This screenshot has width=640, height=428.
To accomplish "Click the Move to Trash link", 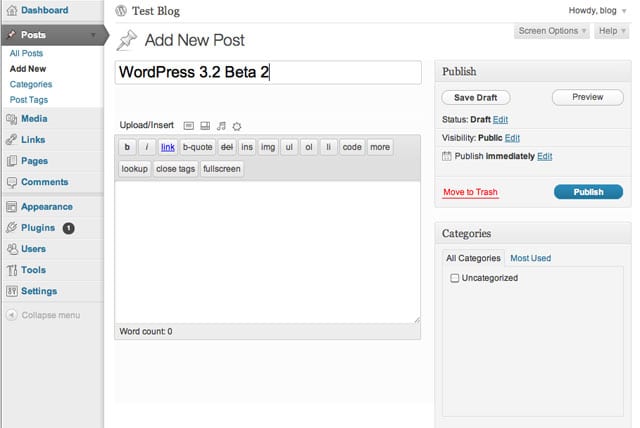I will [x=470, y=192].
